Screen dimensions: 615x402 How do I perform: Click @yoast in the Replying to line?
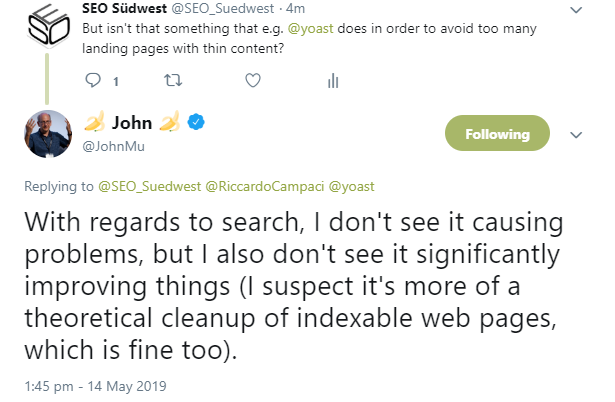[x=351, y=186]
